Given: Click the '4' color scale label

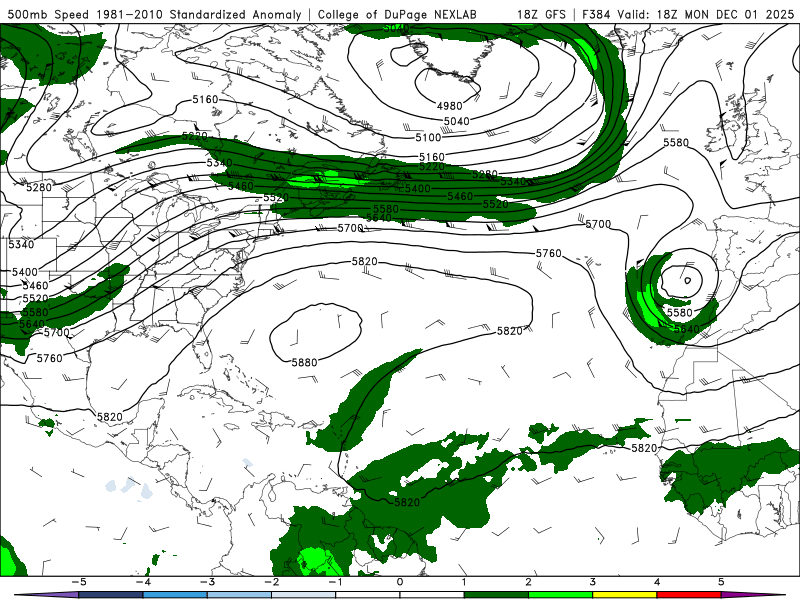Looking at the screenshot, I should point(657,582).
